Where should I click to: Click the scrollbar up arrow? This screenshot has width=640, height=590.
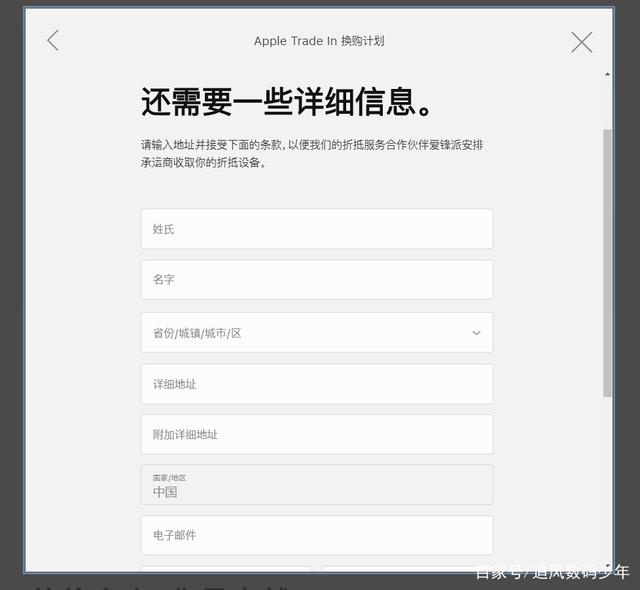607,74
